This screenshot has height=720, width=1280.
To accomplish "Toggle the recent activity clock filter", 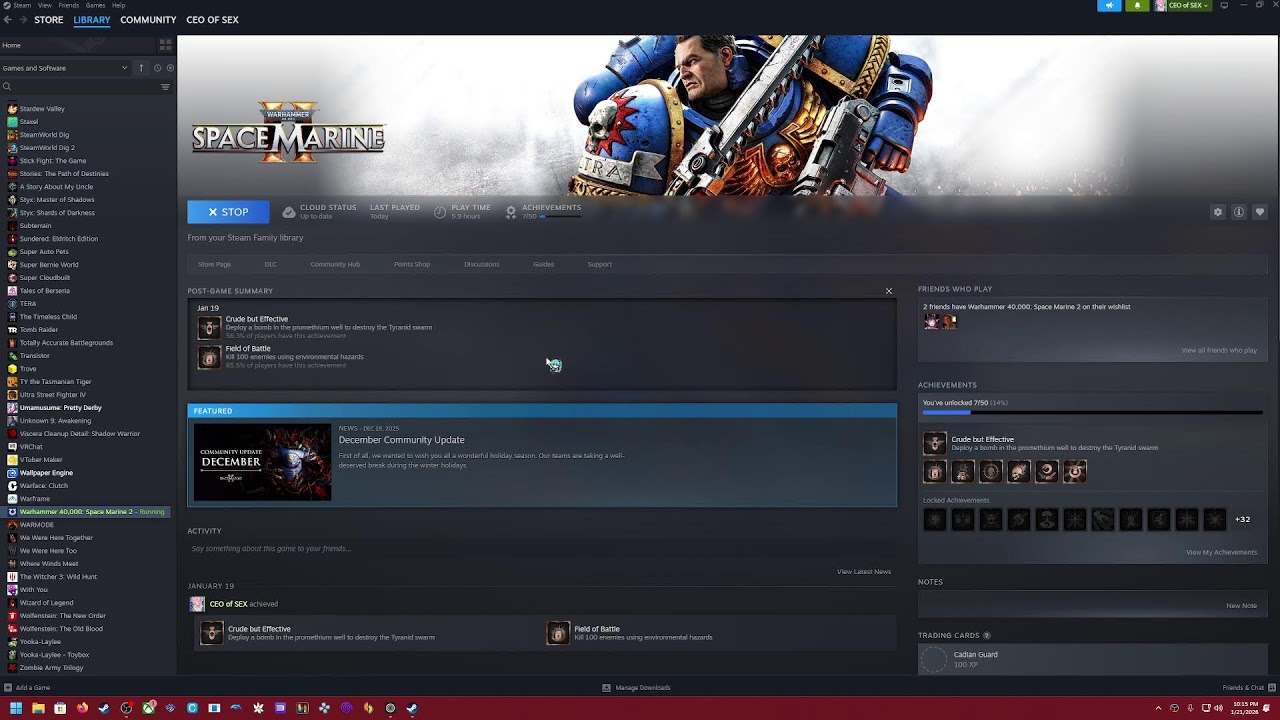I will pos(157,68).
